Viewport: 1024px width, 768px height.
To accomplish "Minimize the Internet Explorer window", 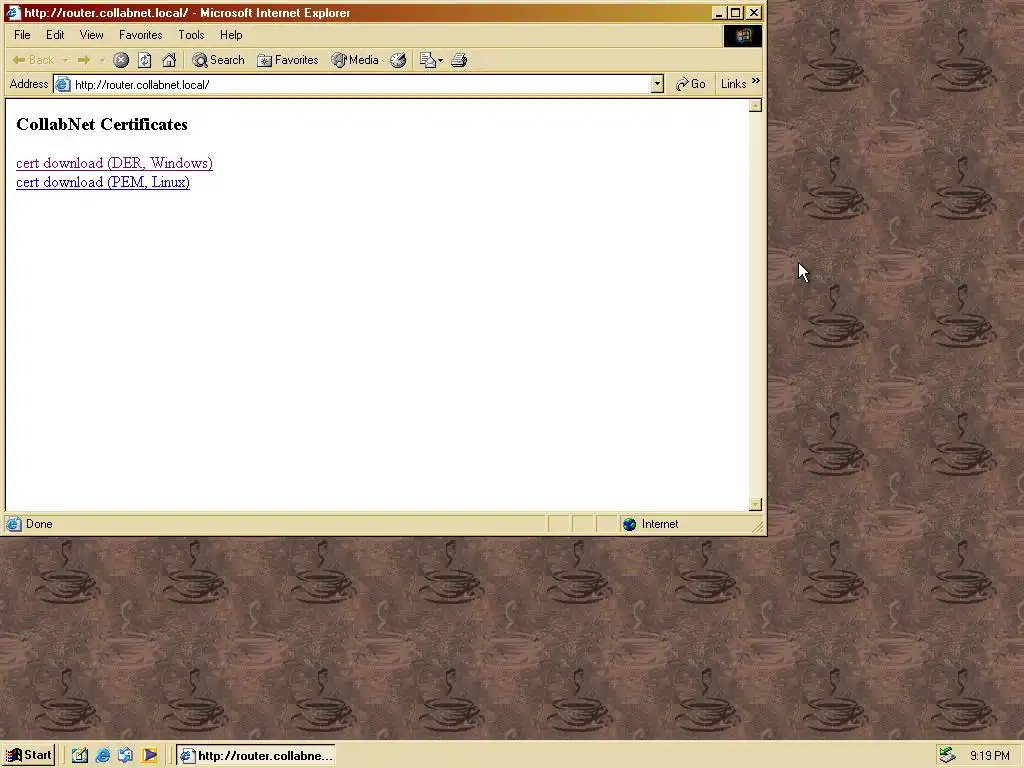I will click(719, 12).
